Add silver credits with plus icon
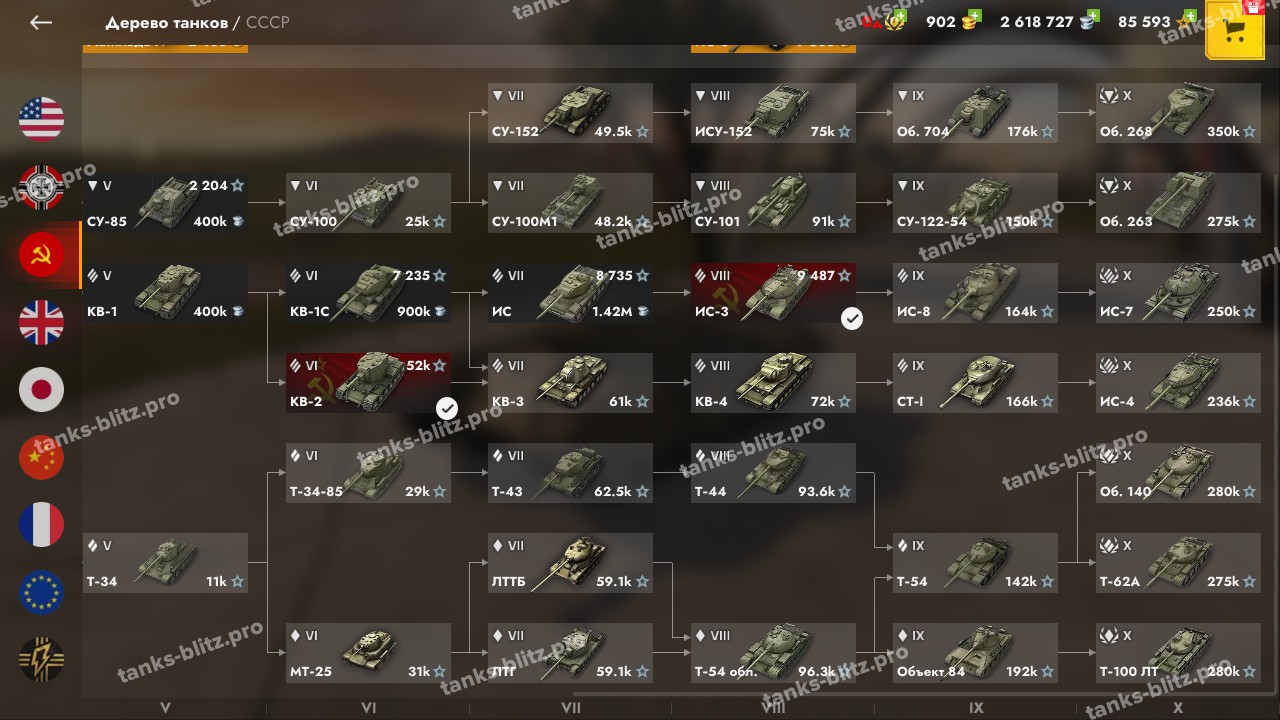This screenshot has width=1280, height=720. [x=1093, y=16]
